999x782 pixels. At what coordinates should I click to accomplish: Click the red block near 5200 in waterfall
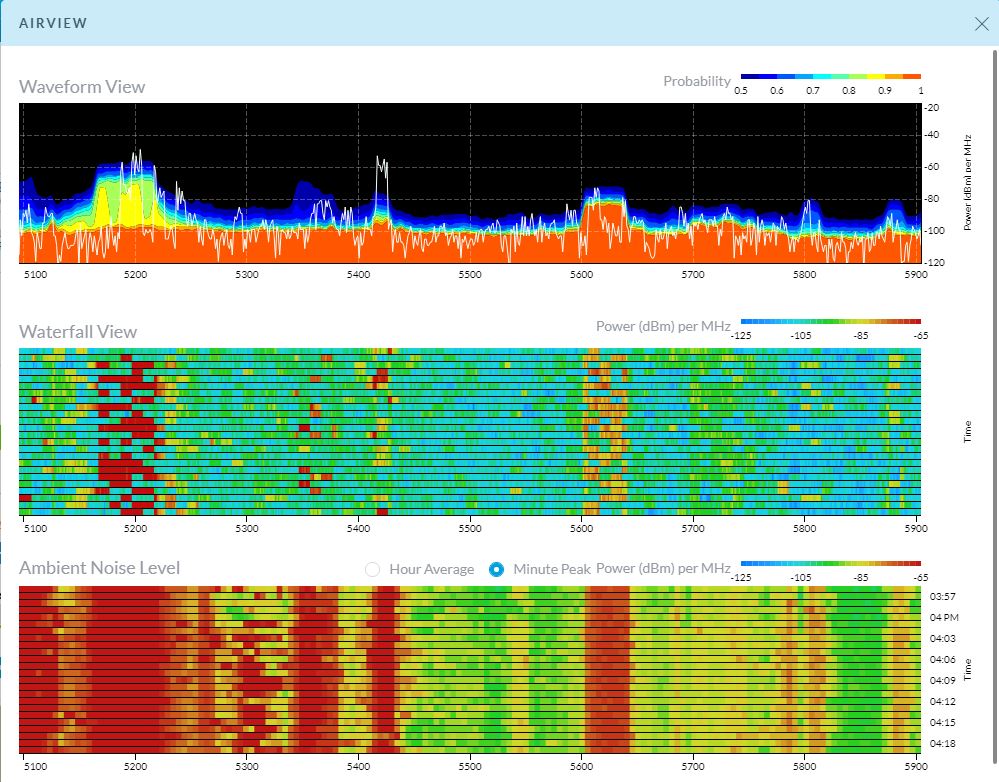tap(122, 470)
